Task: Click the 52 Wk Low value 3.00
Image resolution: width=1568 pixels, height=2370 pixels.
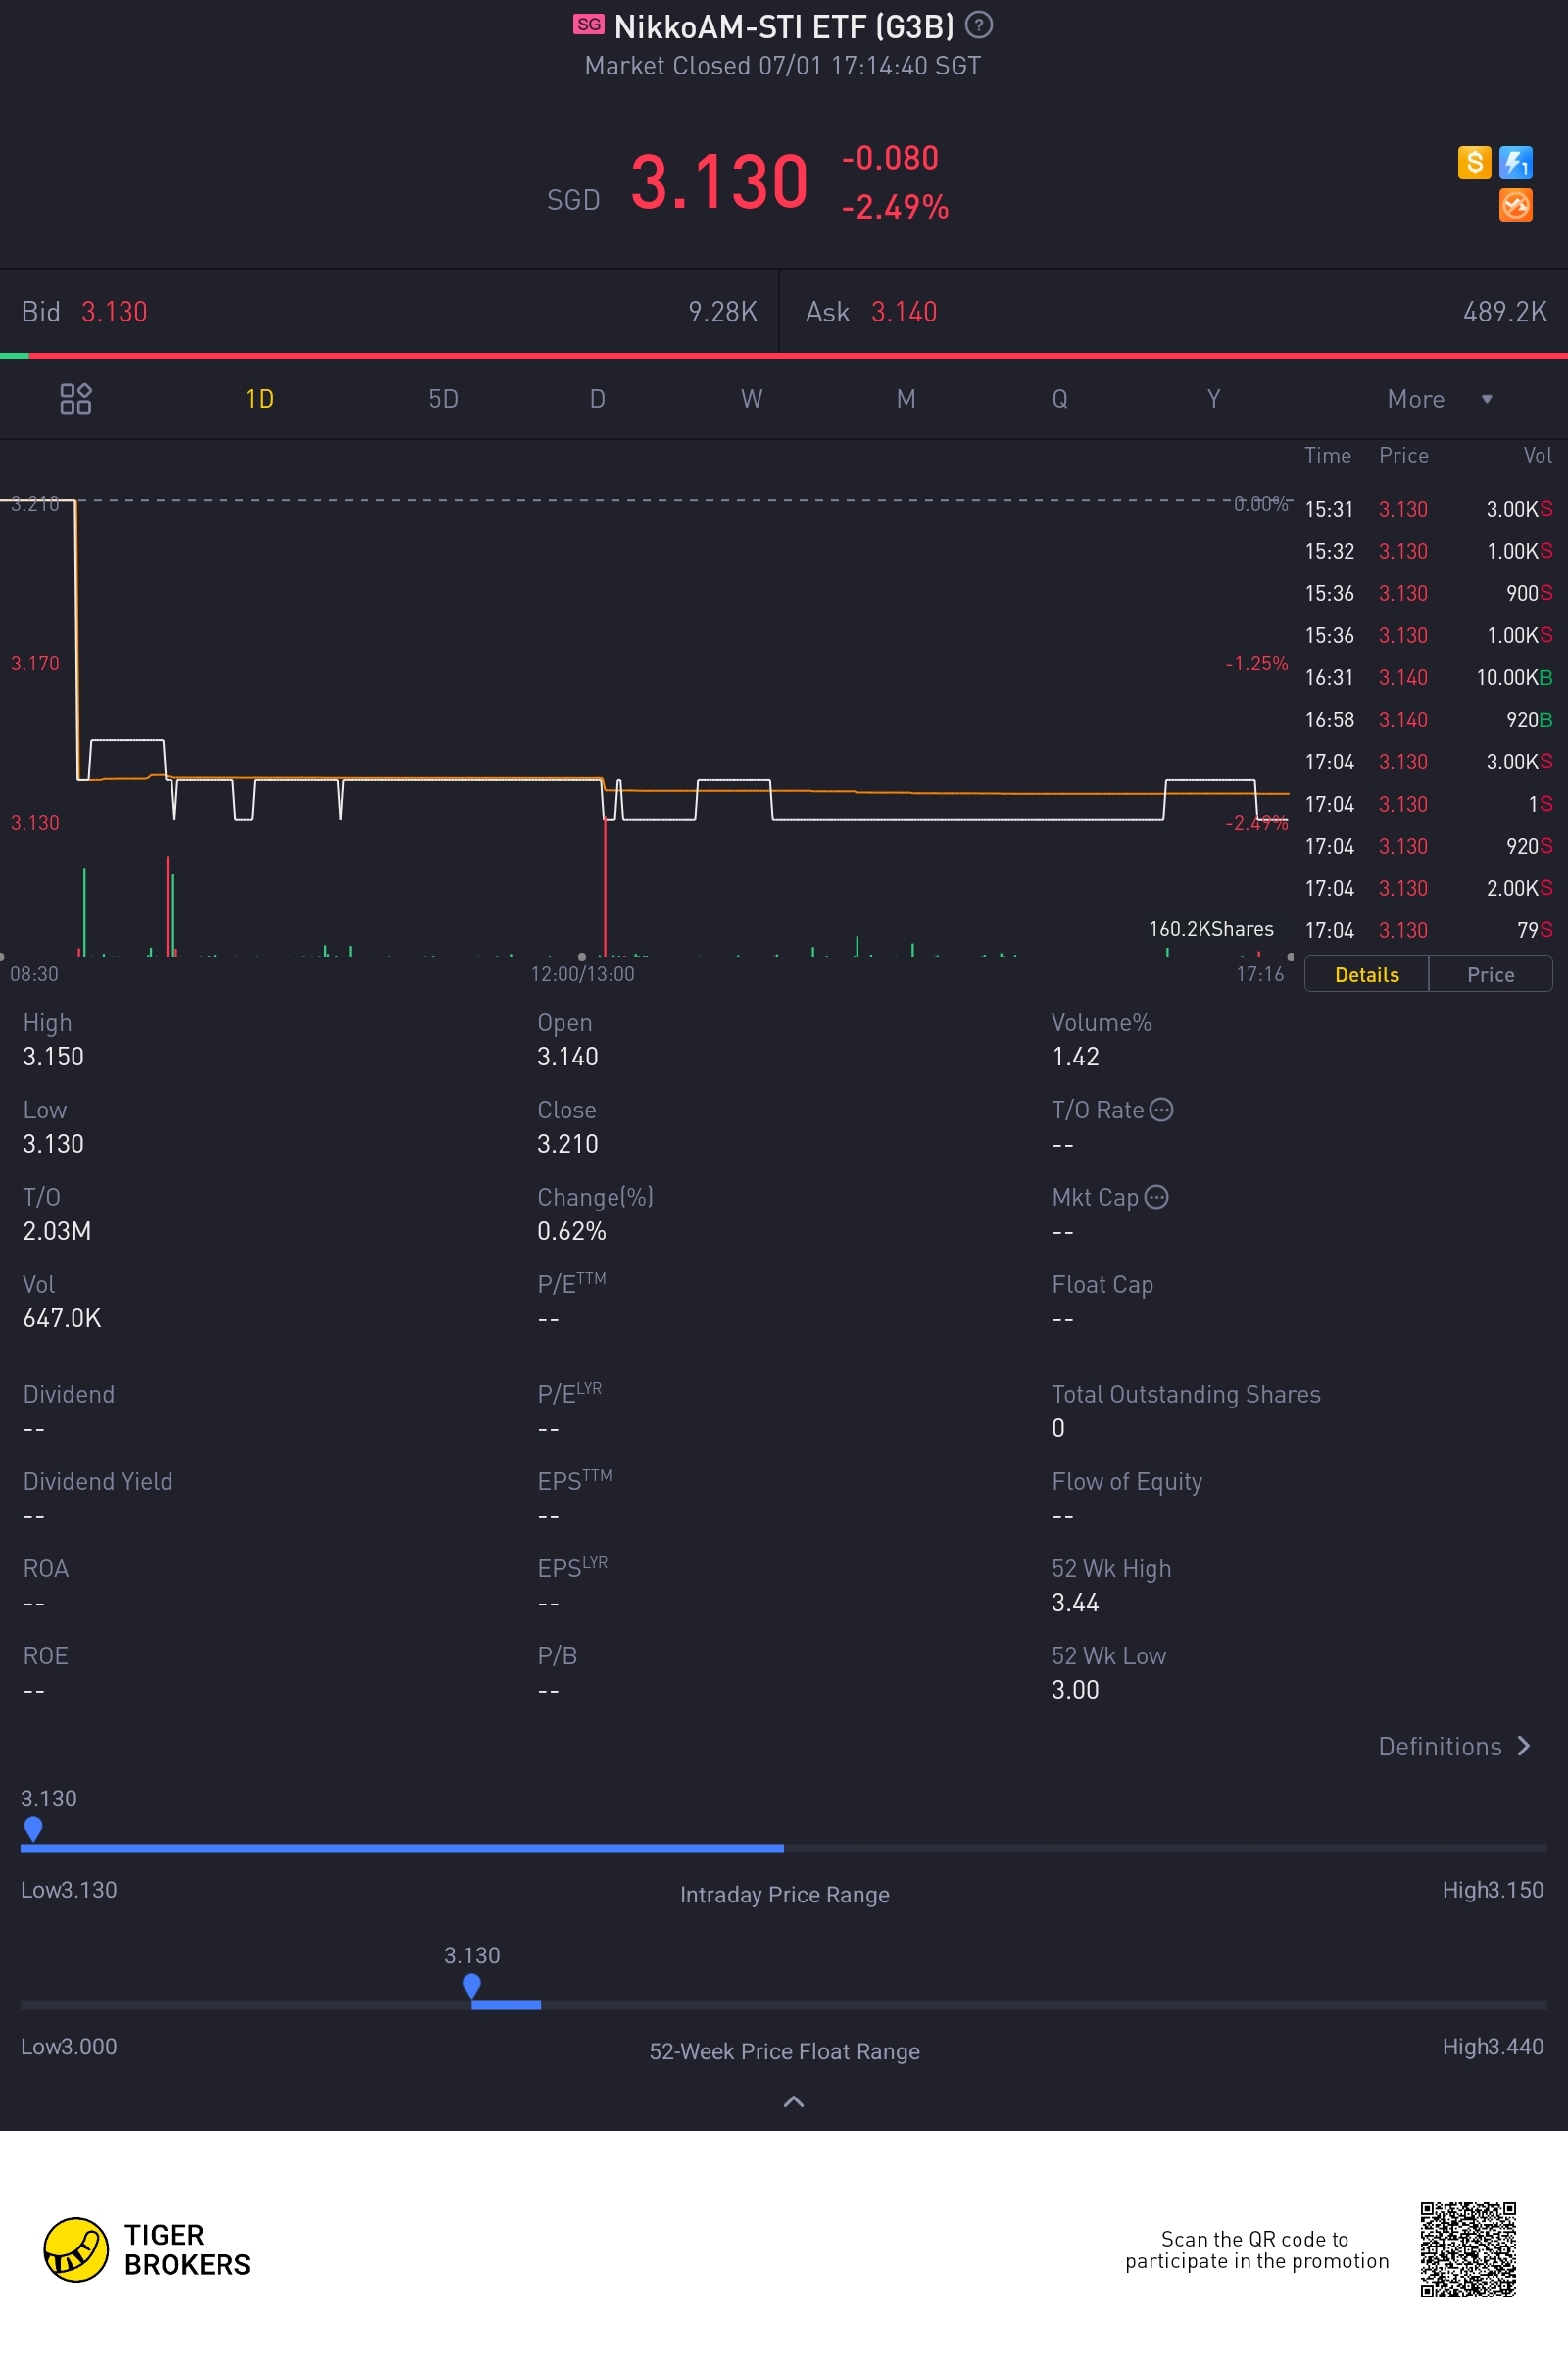Action: tap(1075, 1690)
